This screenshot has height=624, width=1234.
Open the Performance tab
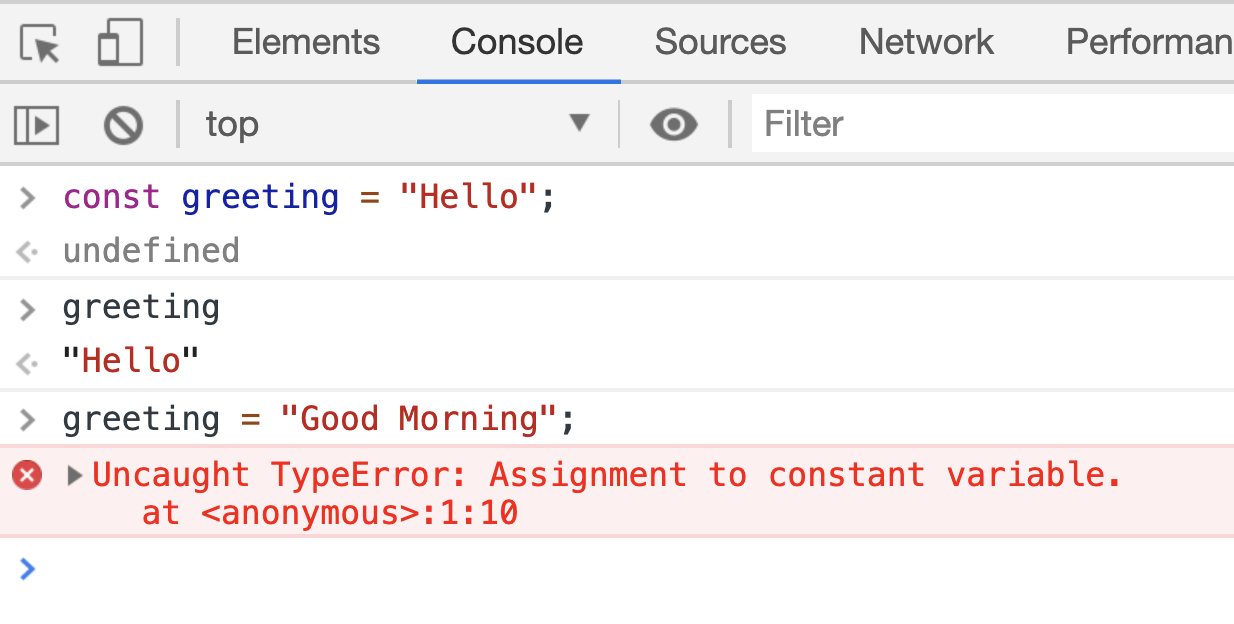[1149, 42]
